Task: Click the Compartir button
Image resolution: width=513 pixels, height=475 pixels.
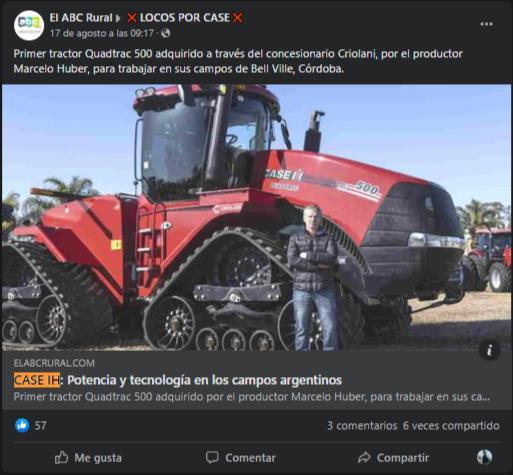Action: pyautogui.click(x=393, y=458)
